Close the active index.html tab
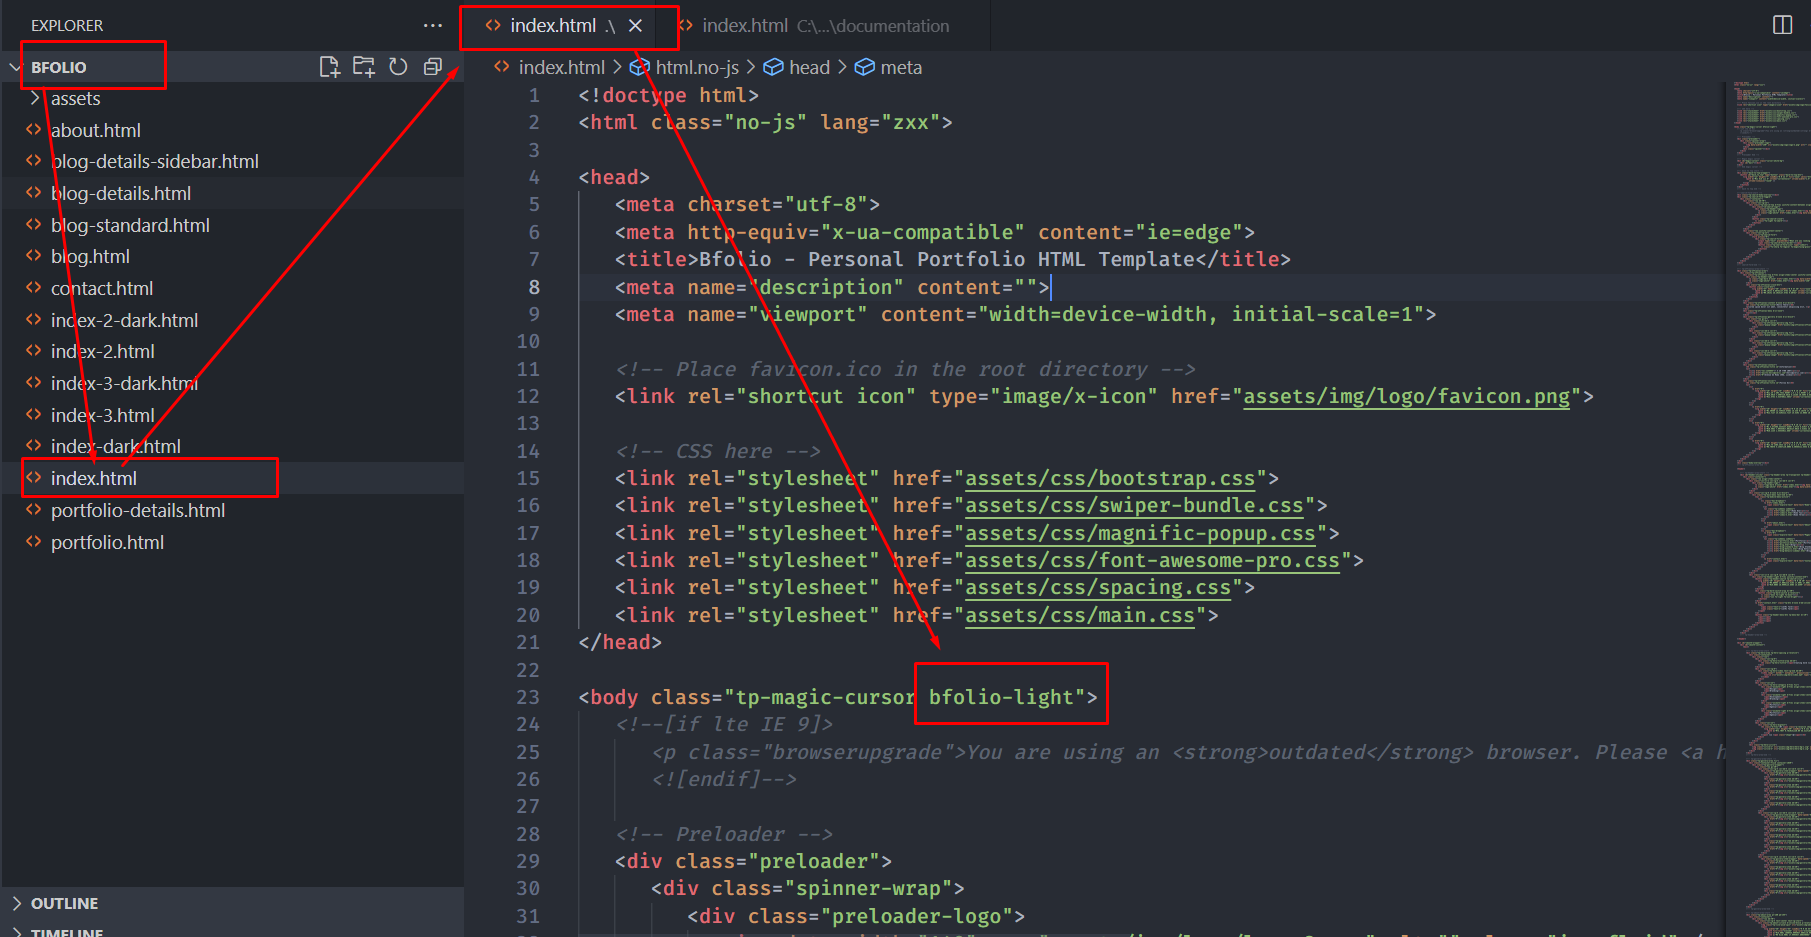1811x937 pixels. coord(635,26)
